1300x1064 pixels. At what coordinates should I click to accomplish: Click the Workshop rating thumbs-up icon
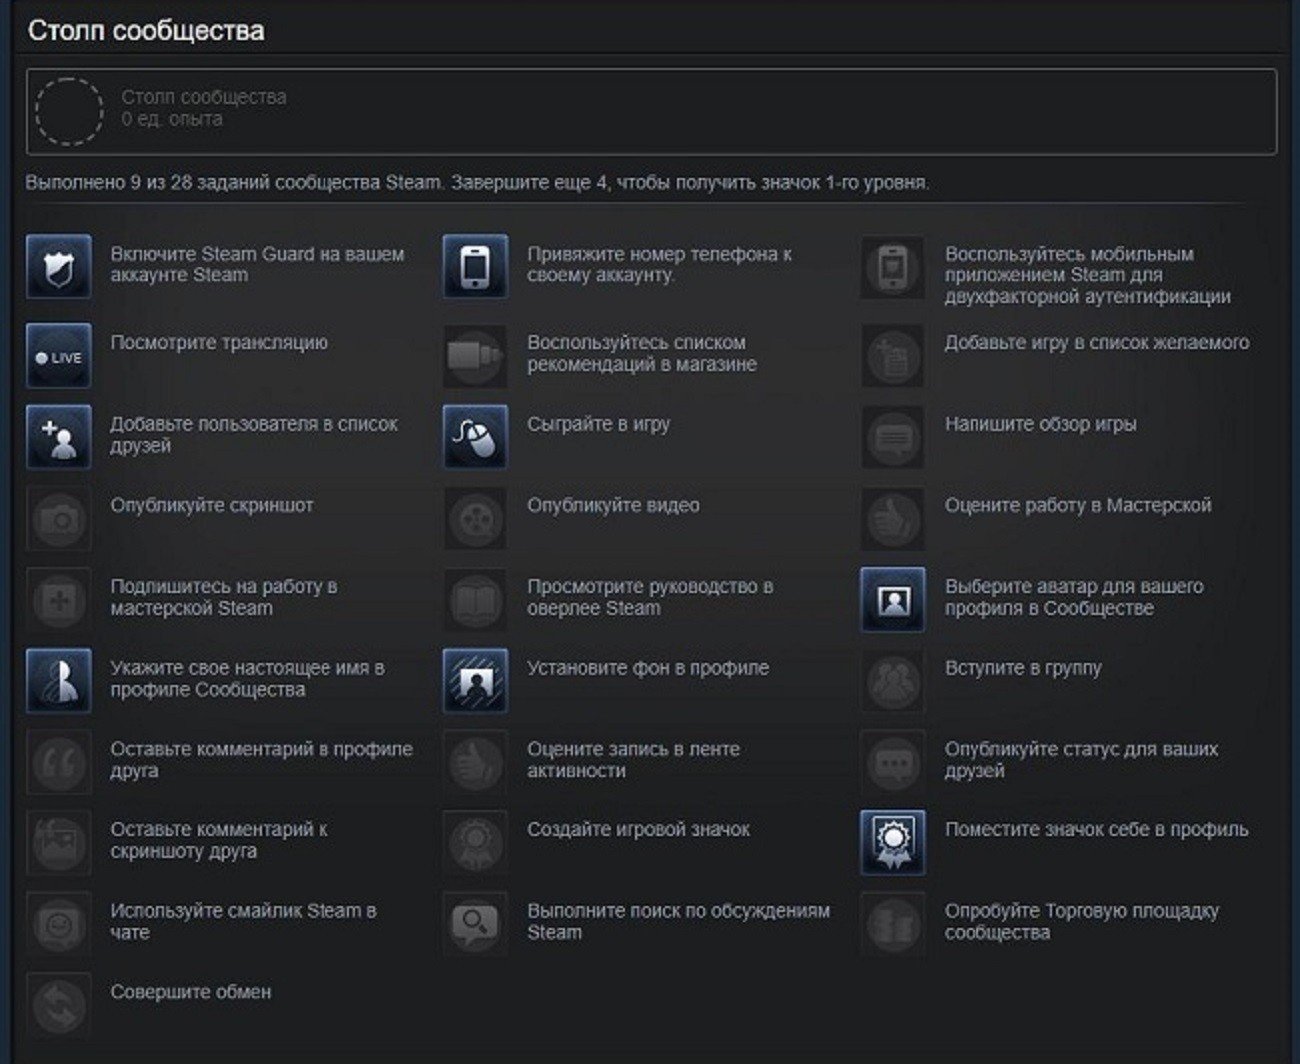[893, 518]
